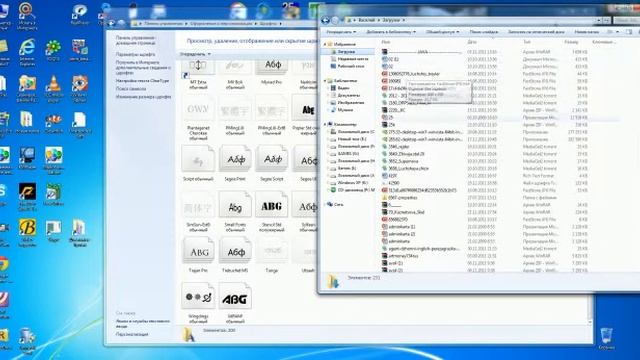Open the MT Extra font
Viewport: 640px width, 360px height.
(x=198, y=74)
